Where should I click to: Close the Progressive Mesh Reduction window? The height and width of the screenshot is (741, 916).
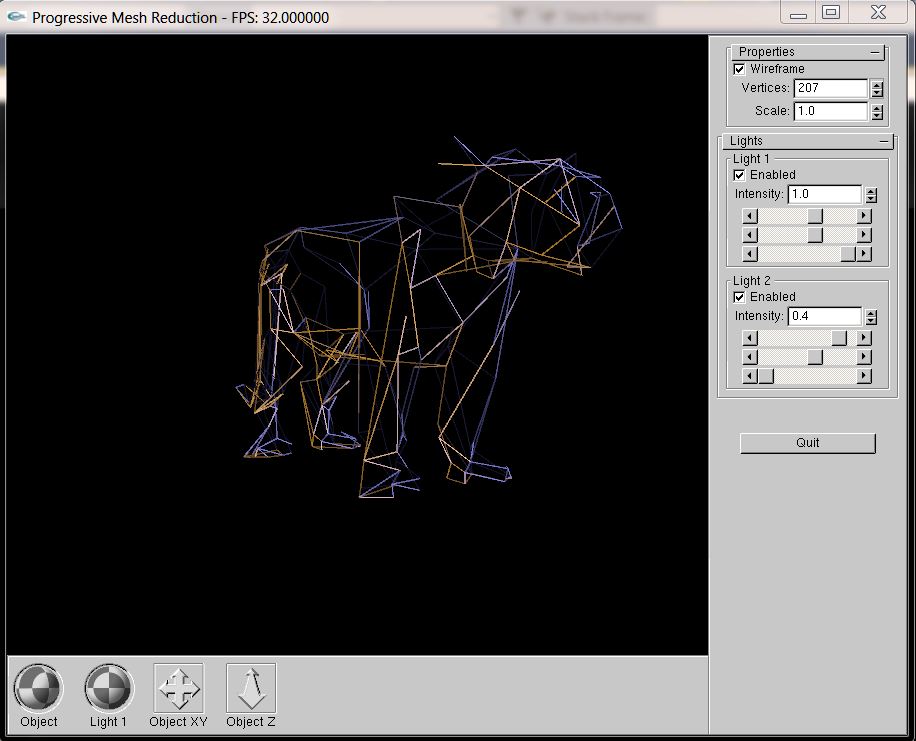click(x=879, y=13)
